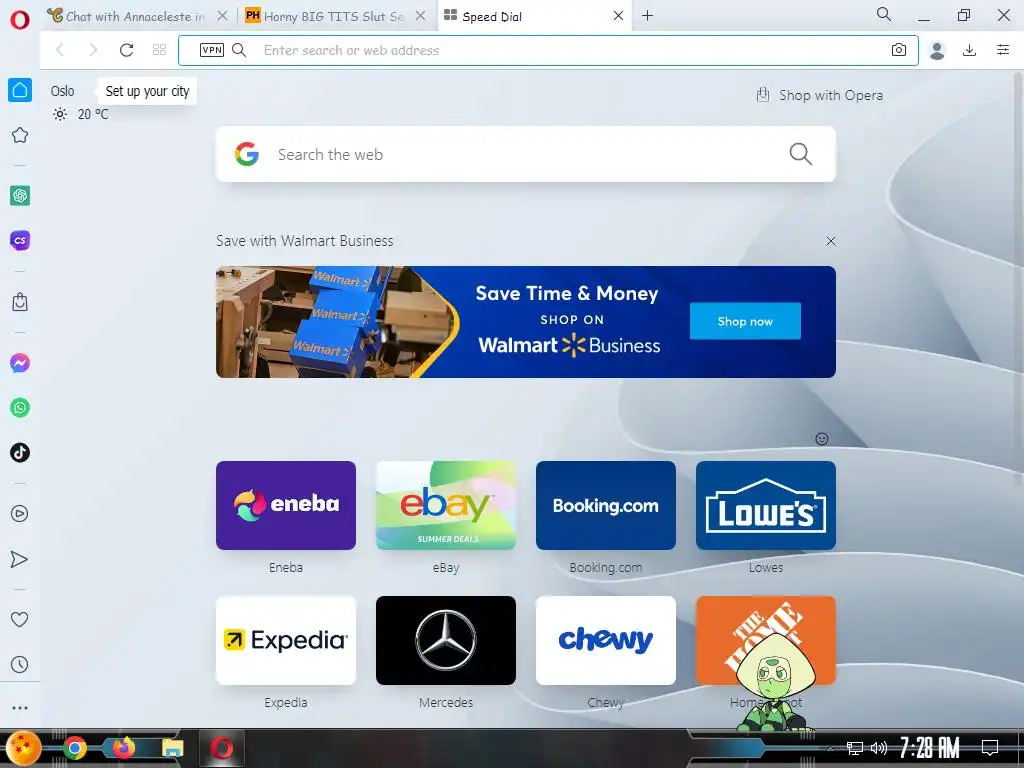Open sidebar setup three-dots menu

tap(20, 708)
